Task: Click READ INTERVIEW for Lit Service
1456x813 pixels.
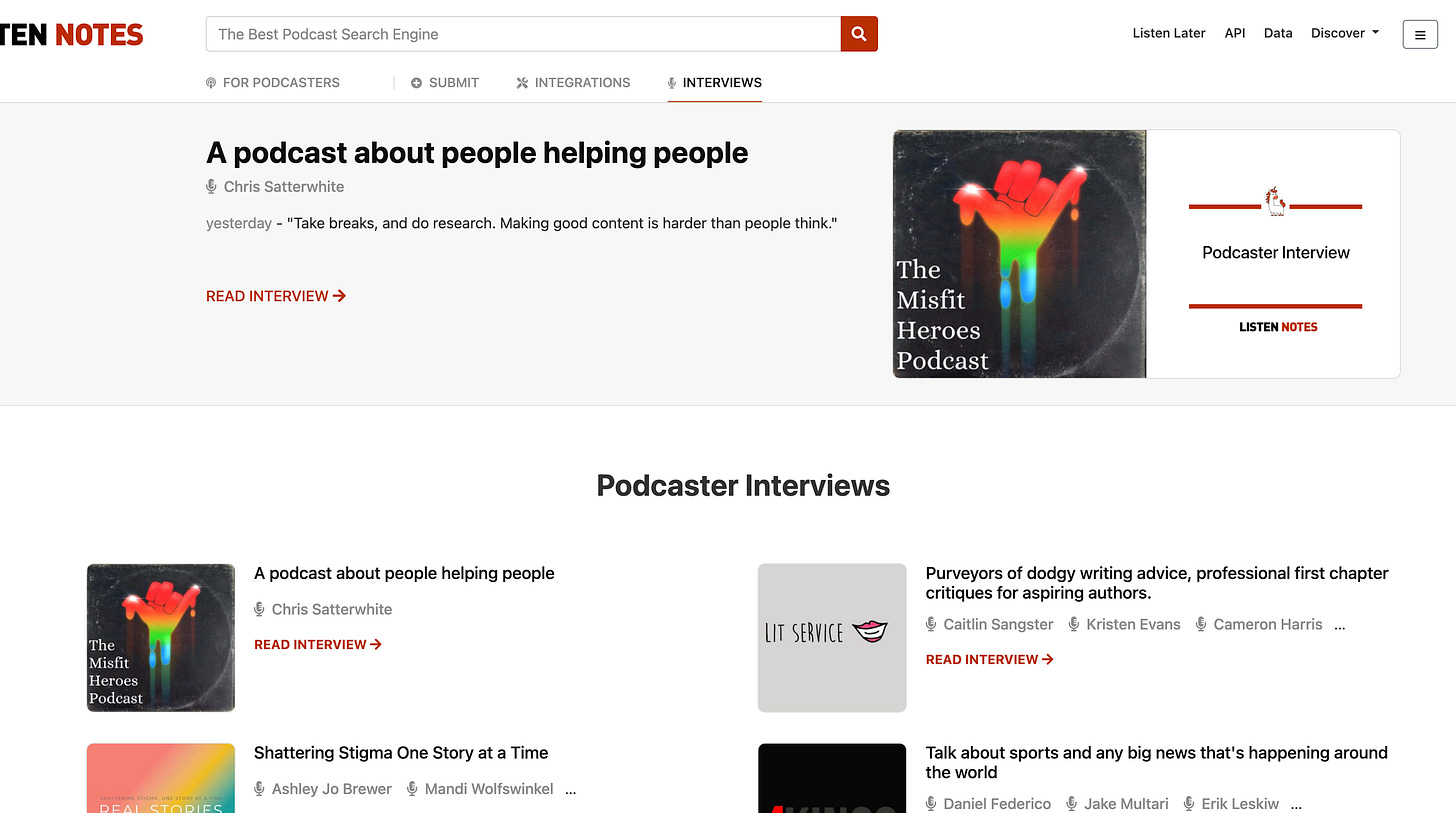Action: (x=990, y=660)
